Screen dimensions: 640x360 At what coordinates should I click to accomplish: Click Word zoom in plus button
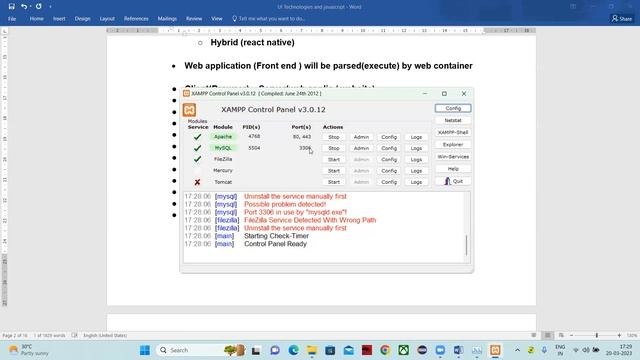tap(619, 336)
